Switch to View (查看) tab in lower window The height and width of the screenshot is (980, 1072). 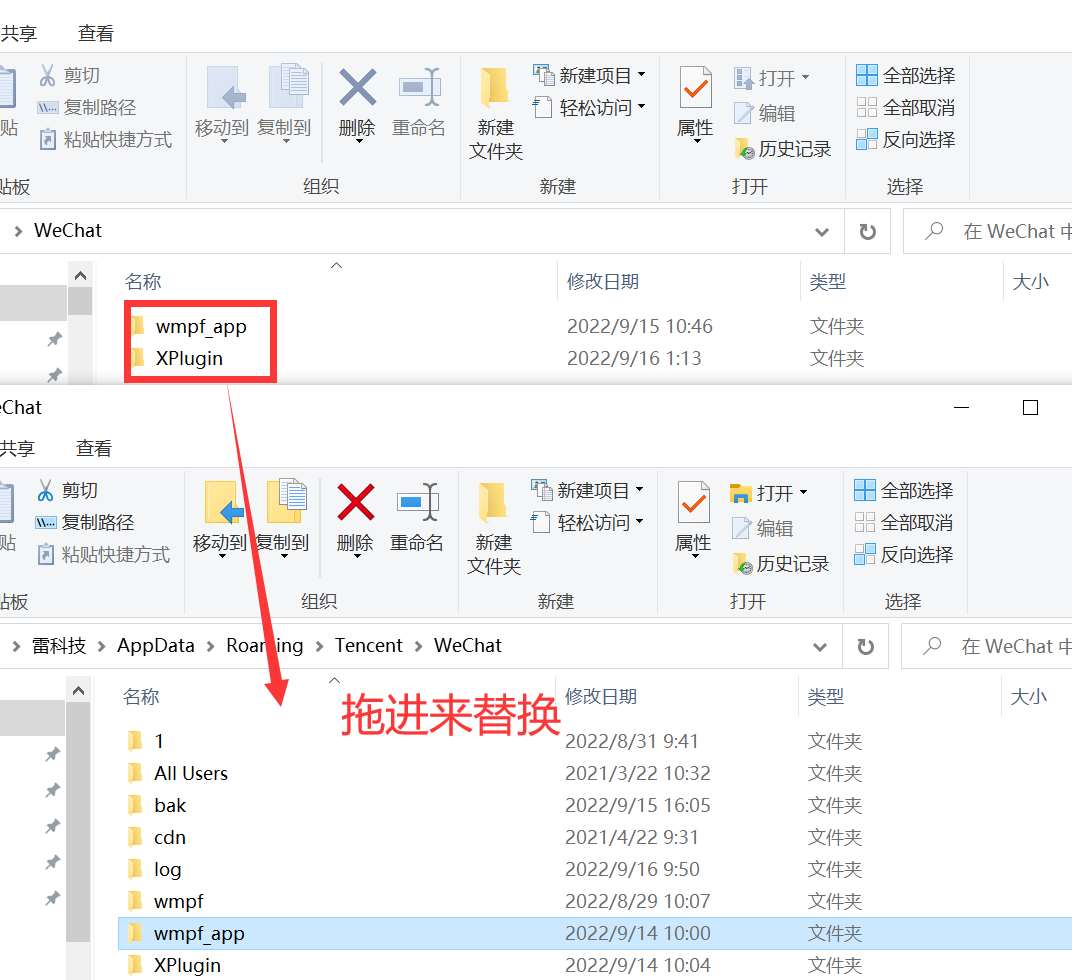point(94,448)
